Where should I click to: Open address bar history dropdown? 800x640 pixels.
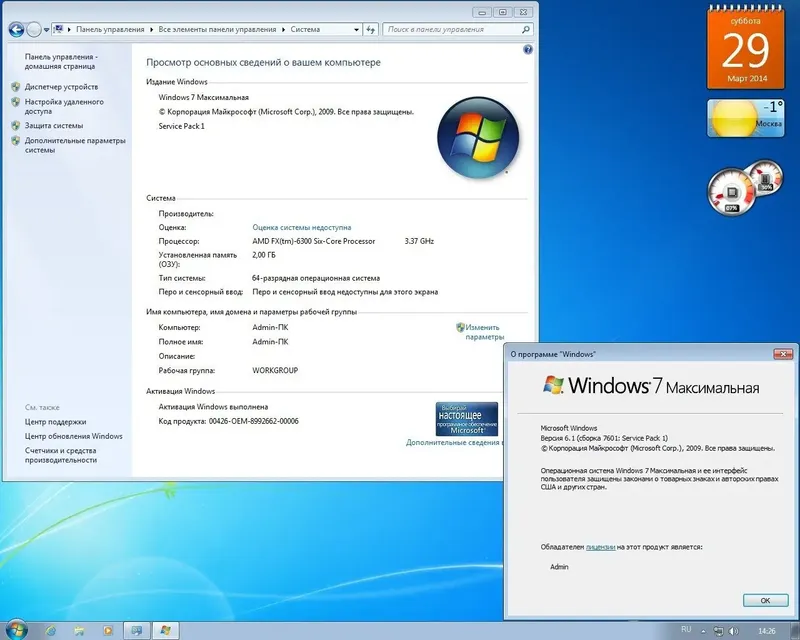pos(357,30)
